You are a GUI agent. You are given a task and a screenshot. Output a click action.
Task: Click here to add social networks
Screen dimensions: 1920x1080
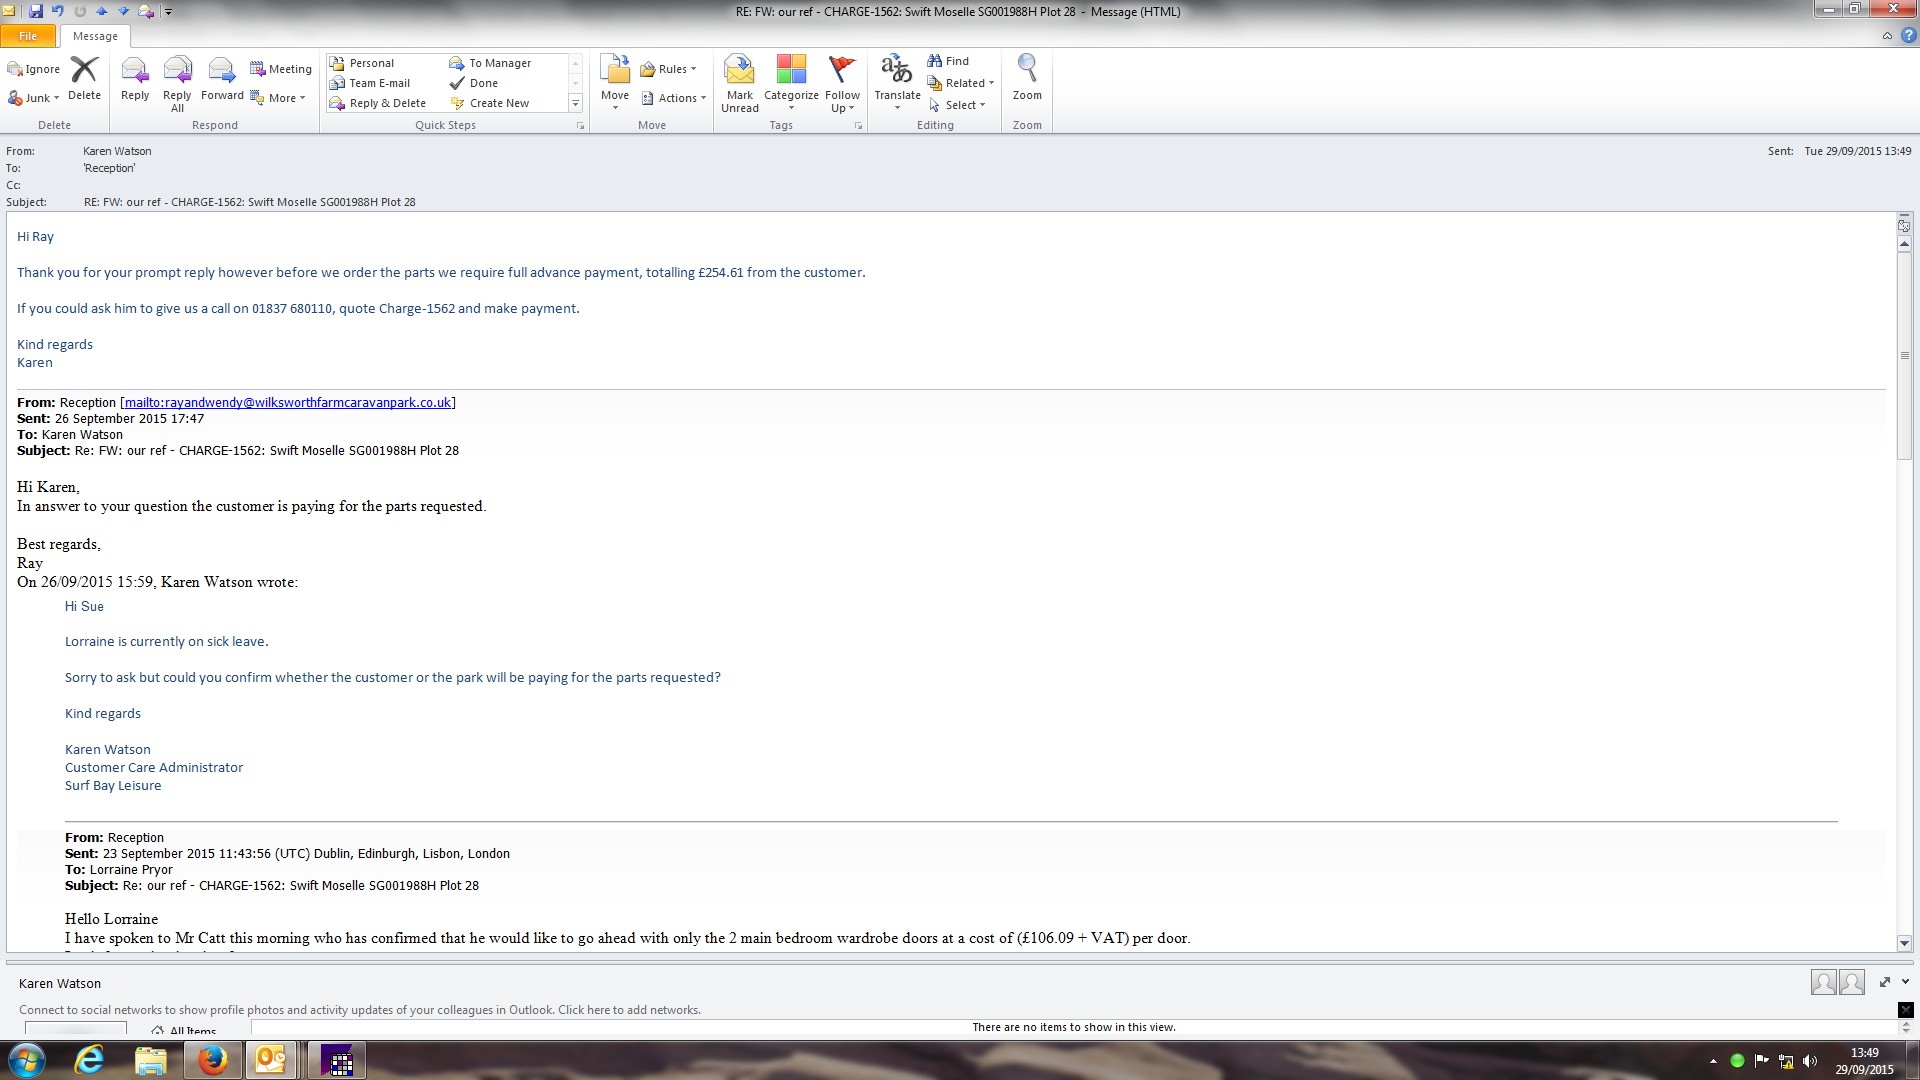[x=629, y=1010]
